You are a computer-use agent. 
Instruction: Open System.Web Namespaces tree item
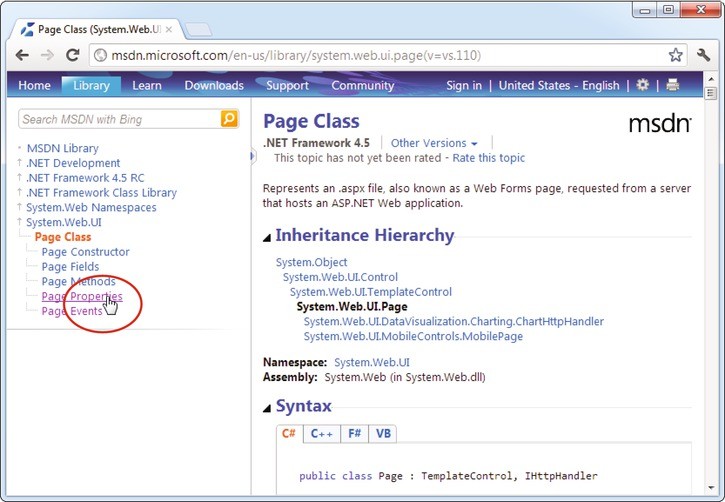click(x=91, y=208)
